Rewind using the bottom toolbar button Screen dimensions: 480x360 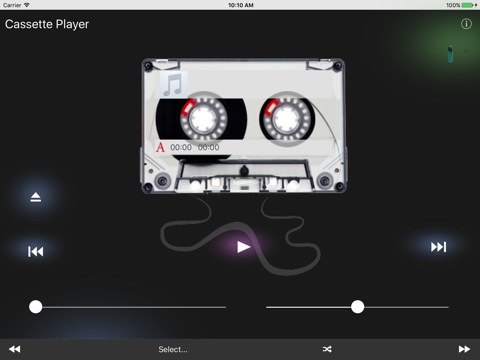tap(15, 349)
